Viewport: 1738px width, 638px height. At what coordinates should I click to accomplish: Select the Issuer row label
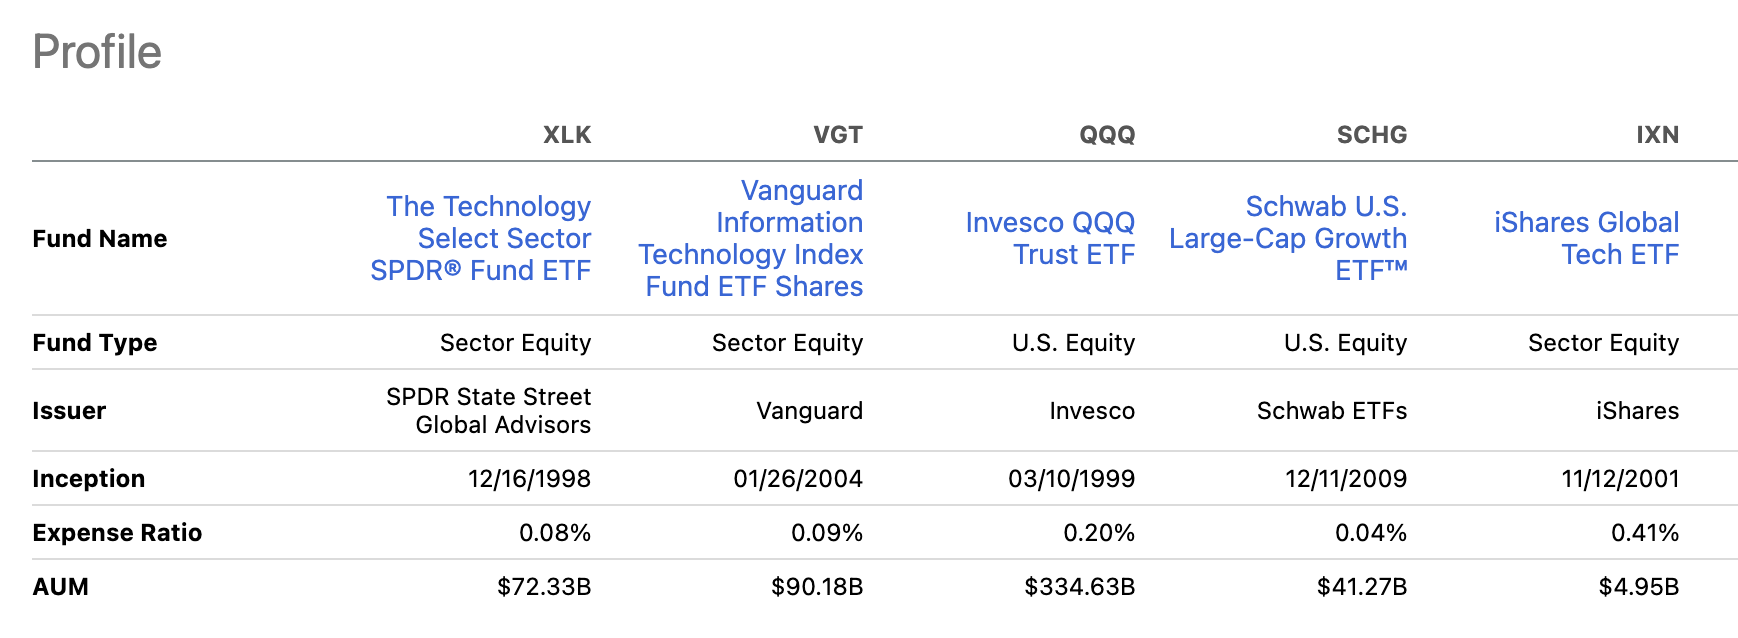click(x=69, y=411)
